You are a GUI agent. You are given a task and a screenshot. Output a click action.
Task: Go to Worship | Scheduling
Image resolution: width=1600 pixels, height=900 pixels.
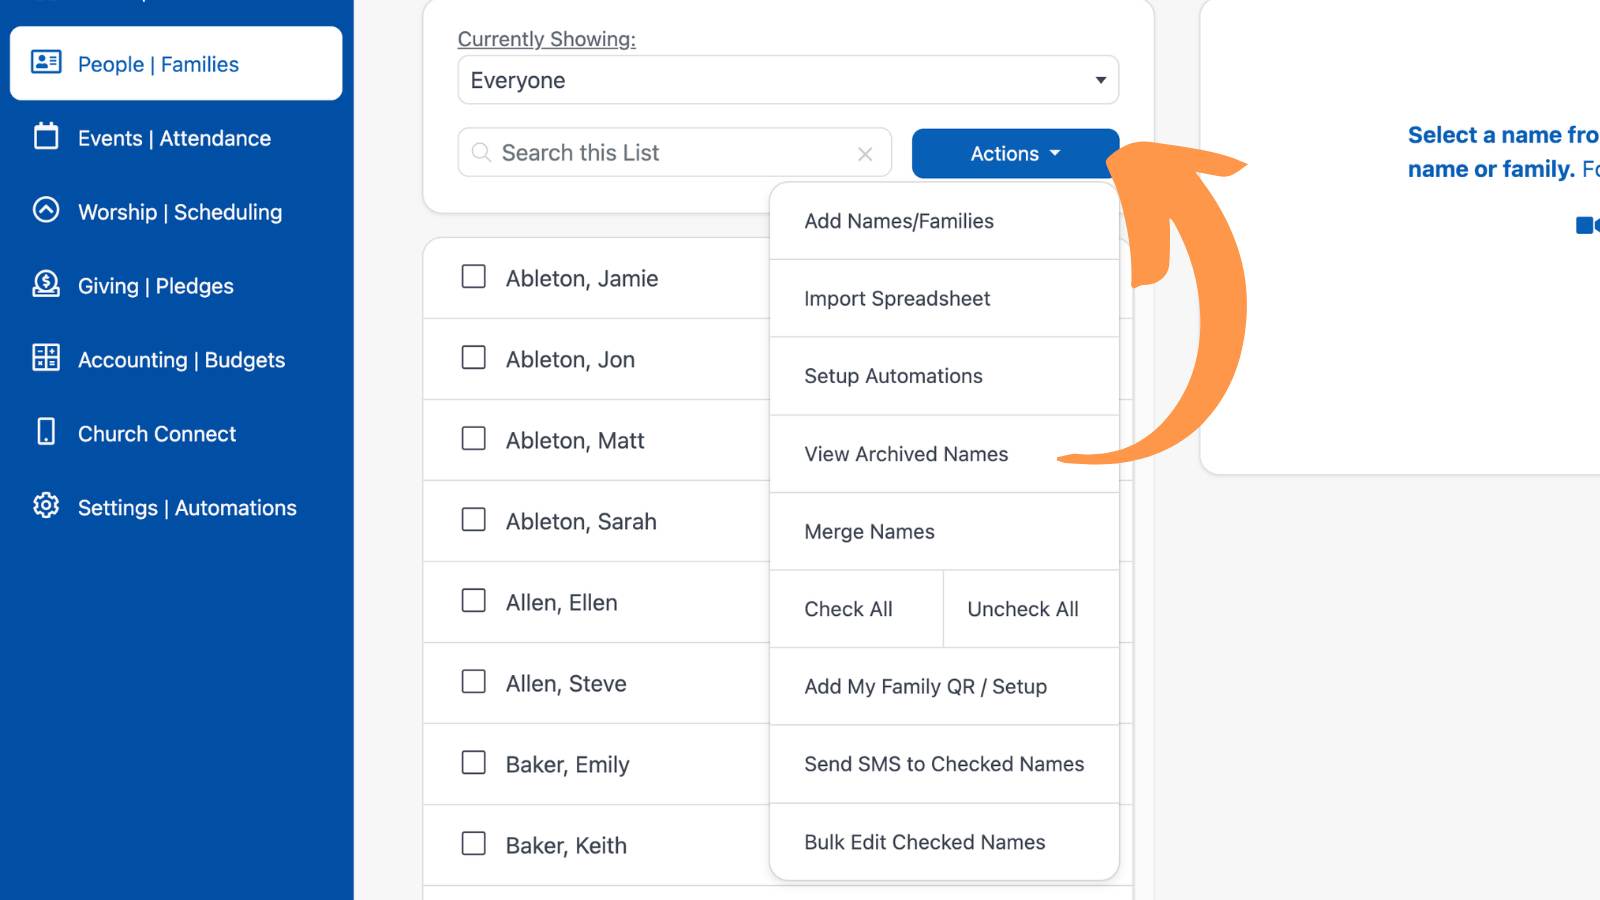(x=176, y=212)
